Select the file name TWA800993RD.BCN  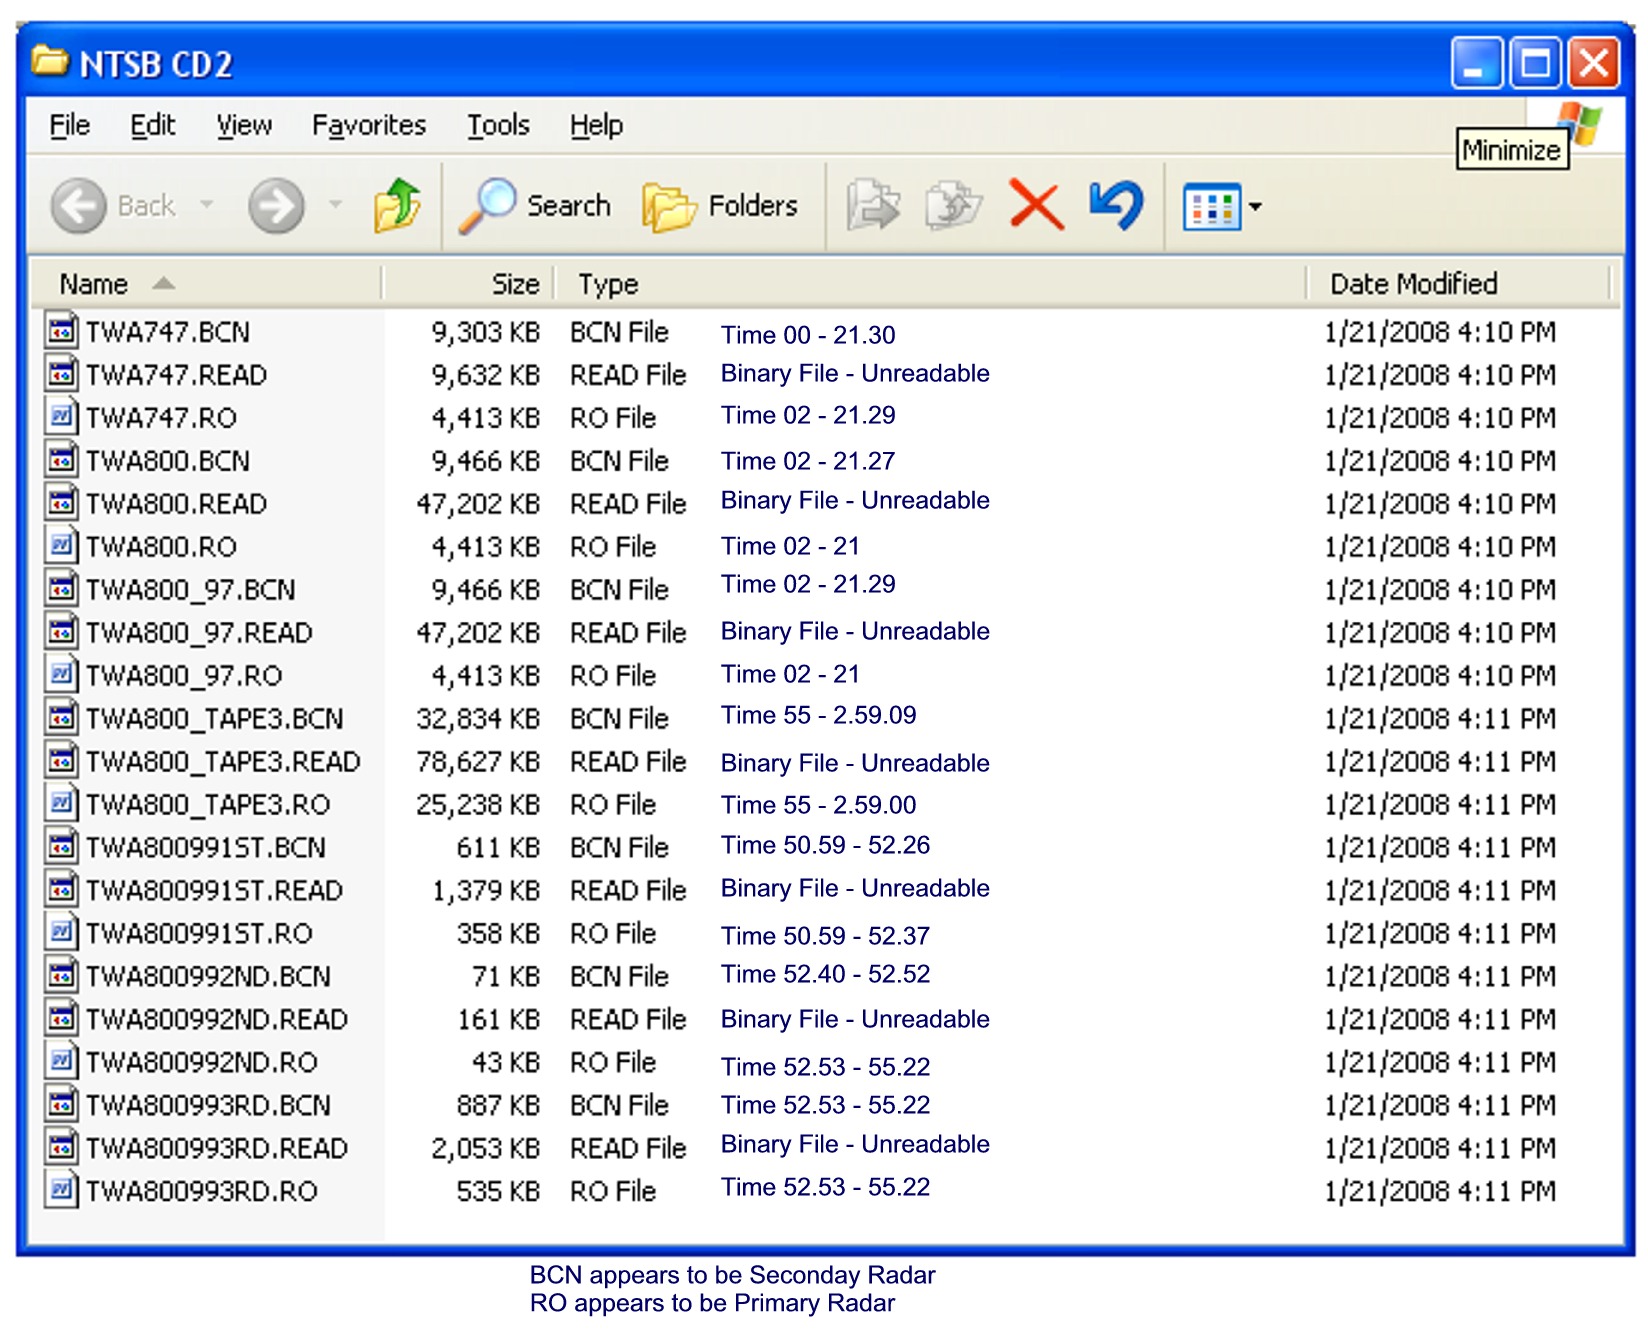pos(208,1106)
